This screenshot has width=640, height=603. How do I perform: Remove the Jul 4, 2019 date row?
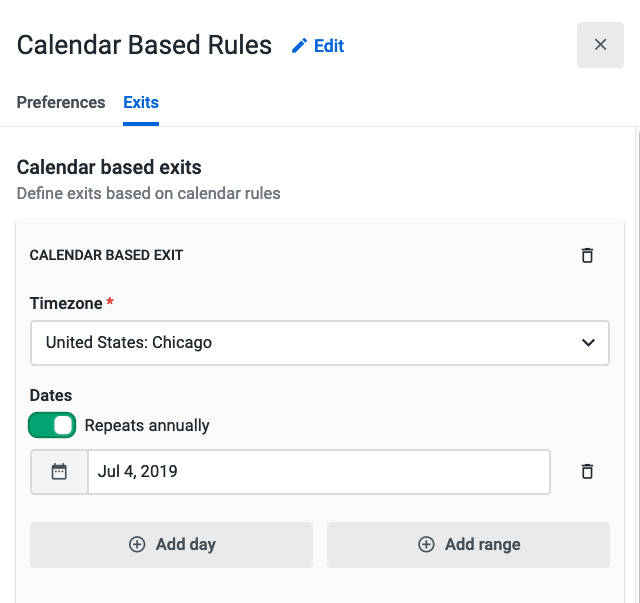pos(587,472)
